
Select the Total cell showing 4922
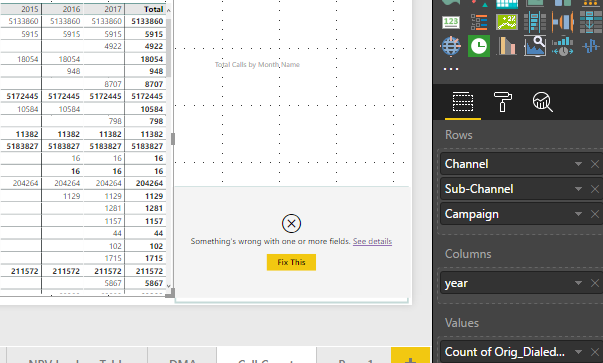[154, 46]
